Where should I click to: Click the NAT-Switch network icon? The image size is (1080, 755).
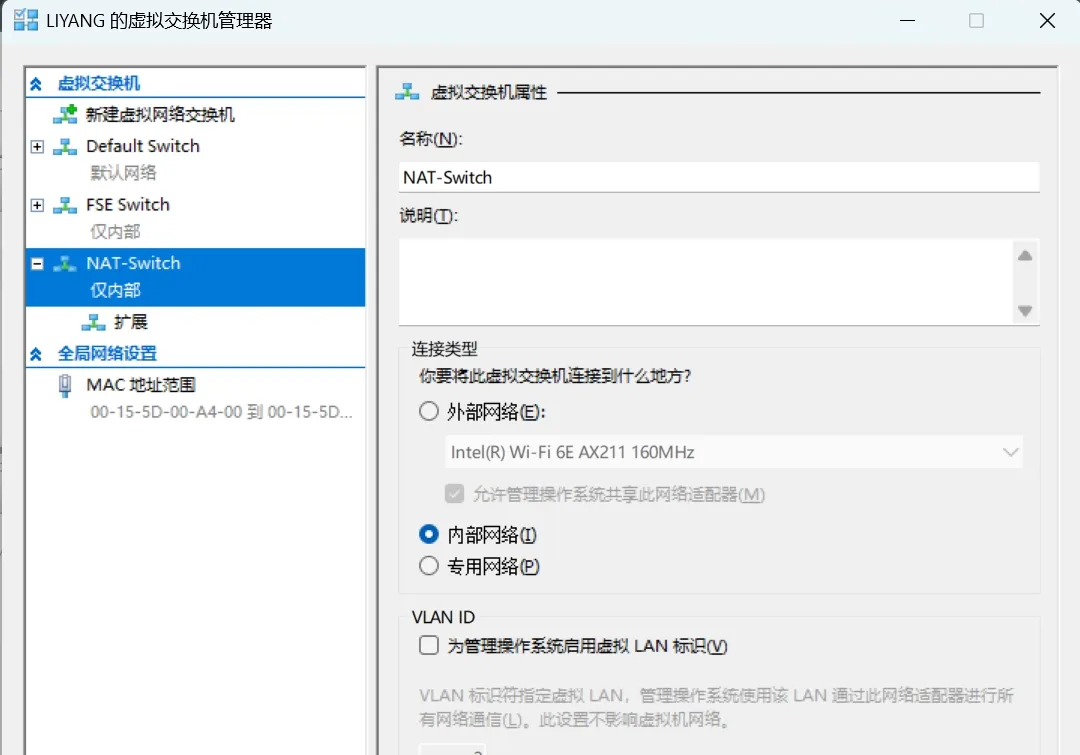point(65,263)
